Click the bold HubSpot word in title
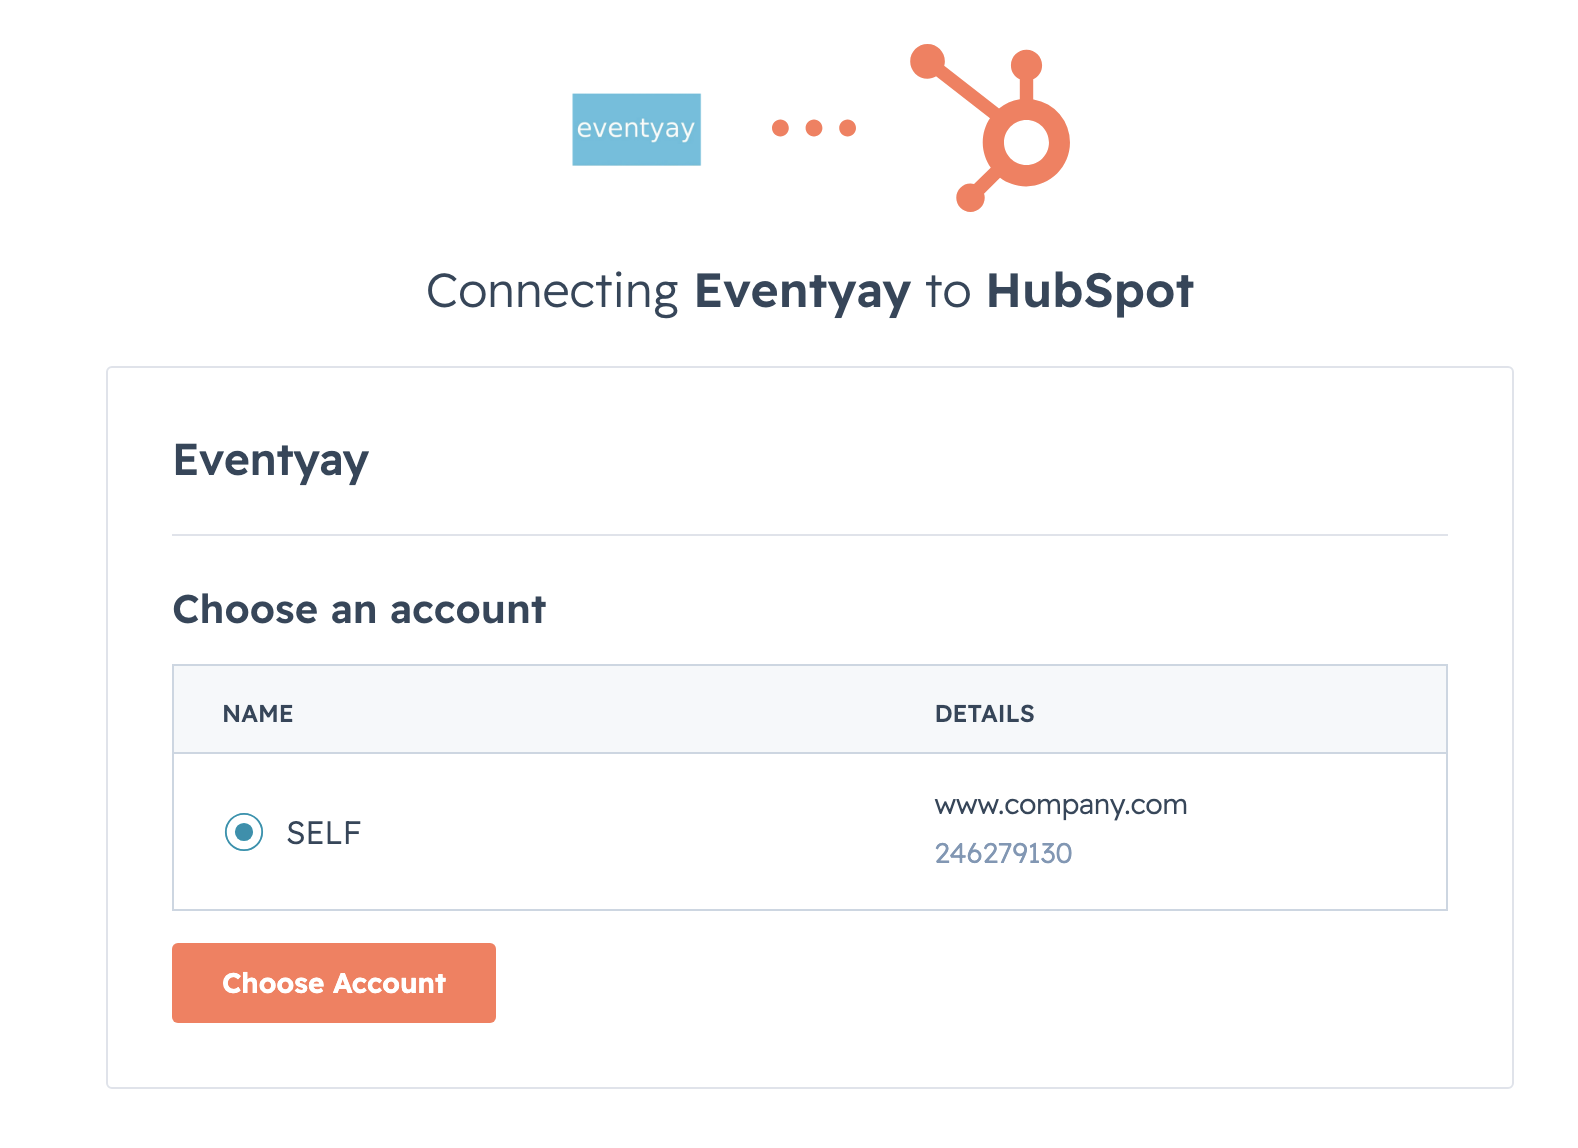 pos(1090,291)
